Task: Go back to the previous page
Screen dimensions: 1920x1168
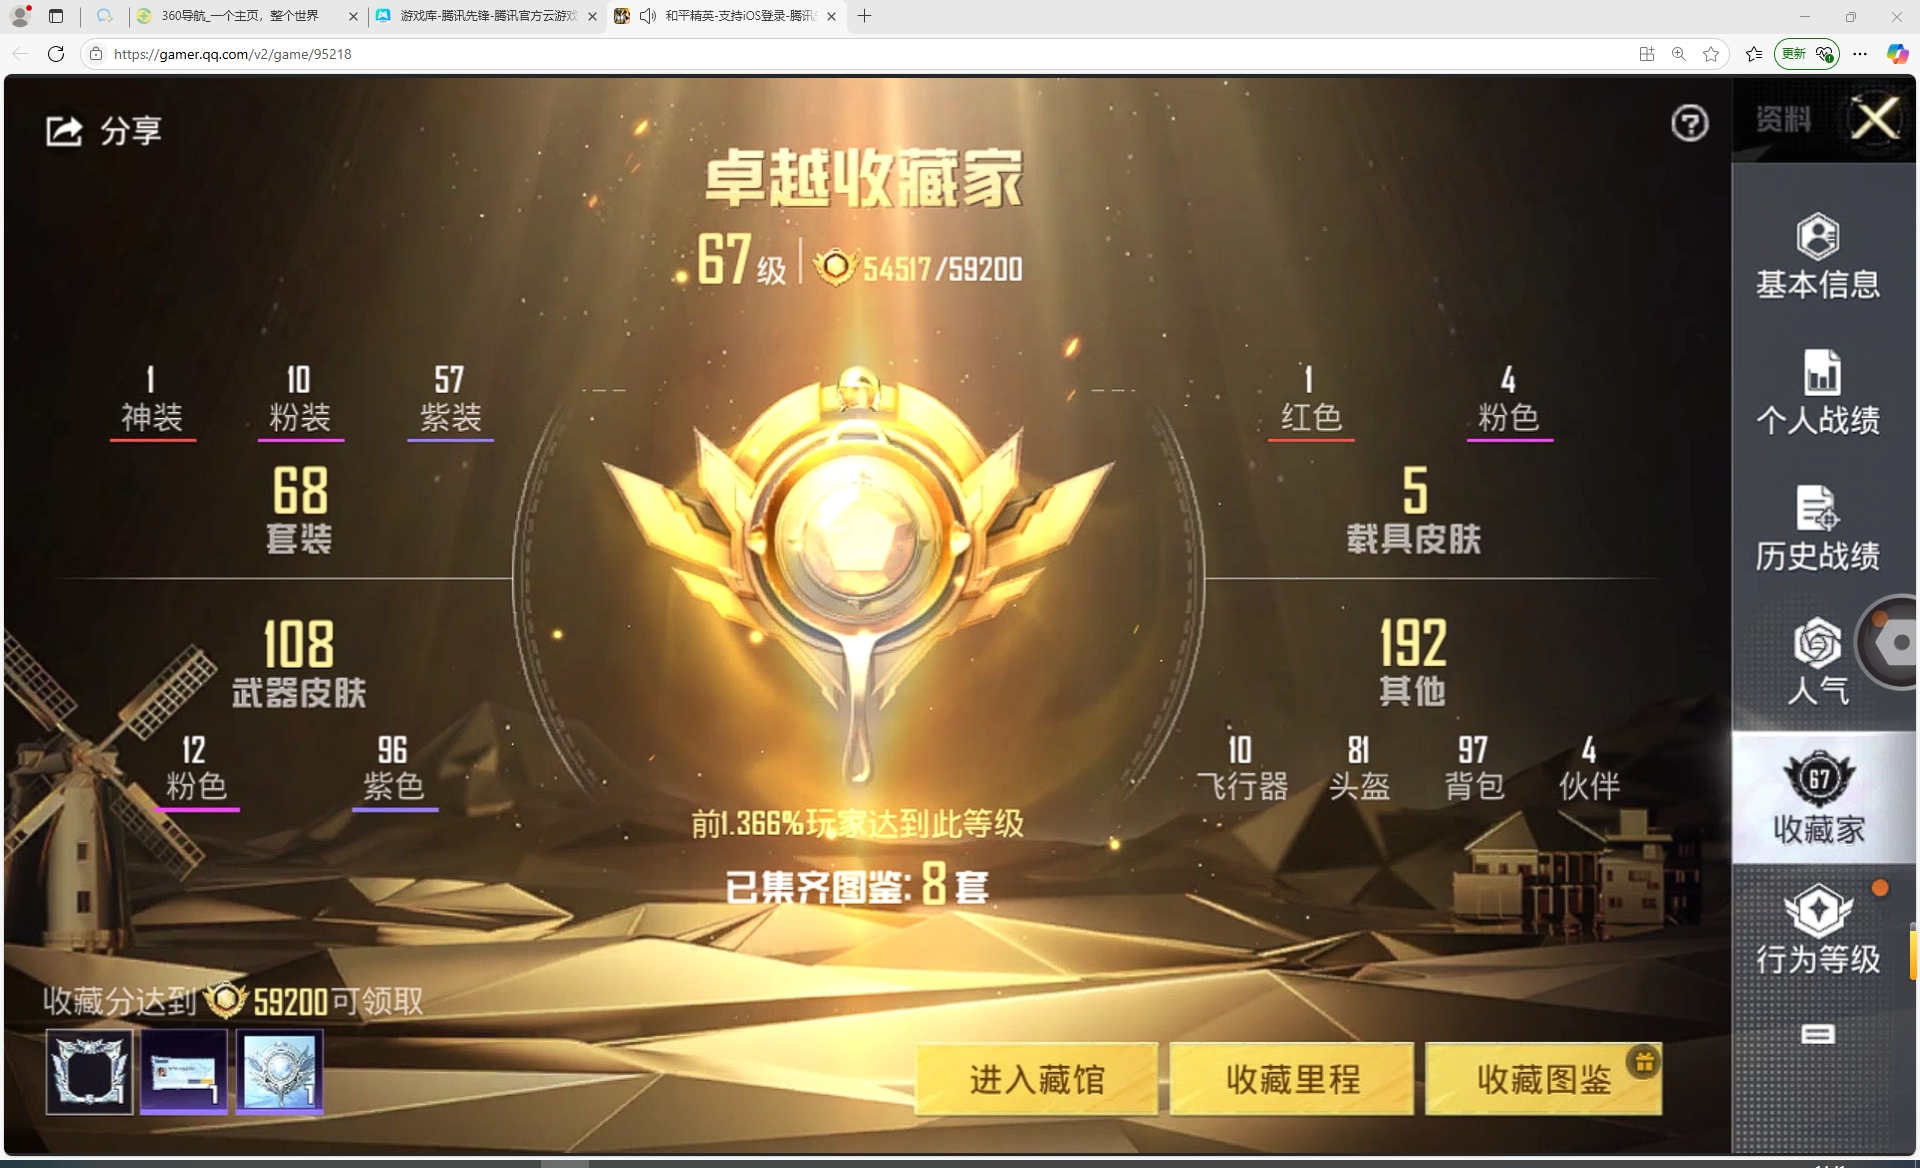Action: pos(20,54)
